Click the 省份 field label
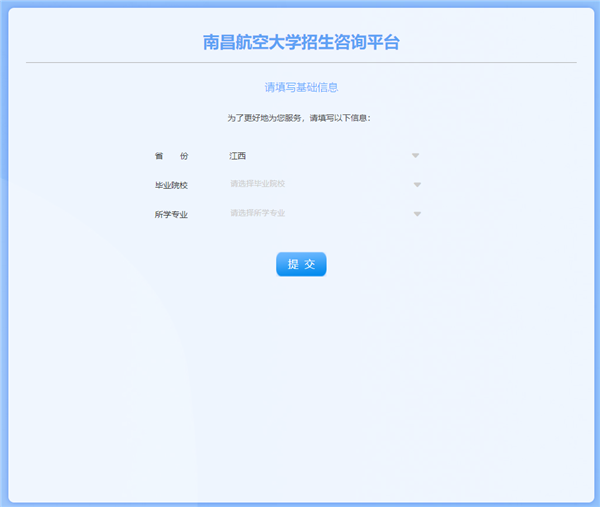Screen dimensions: 600x507 pos(171,156)
